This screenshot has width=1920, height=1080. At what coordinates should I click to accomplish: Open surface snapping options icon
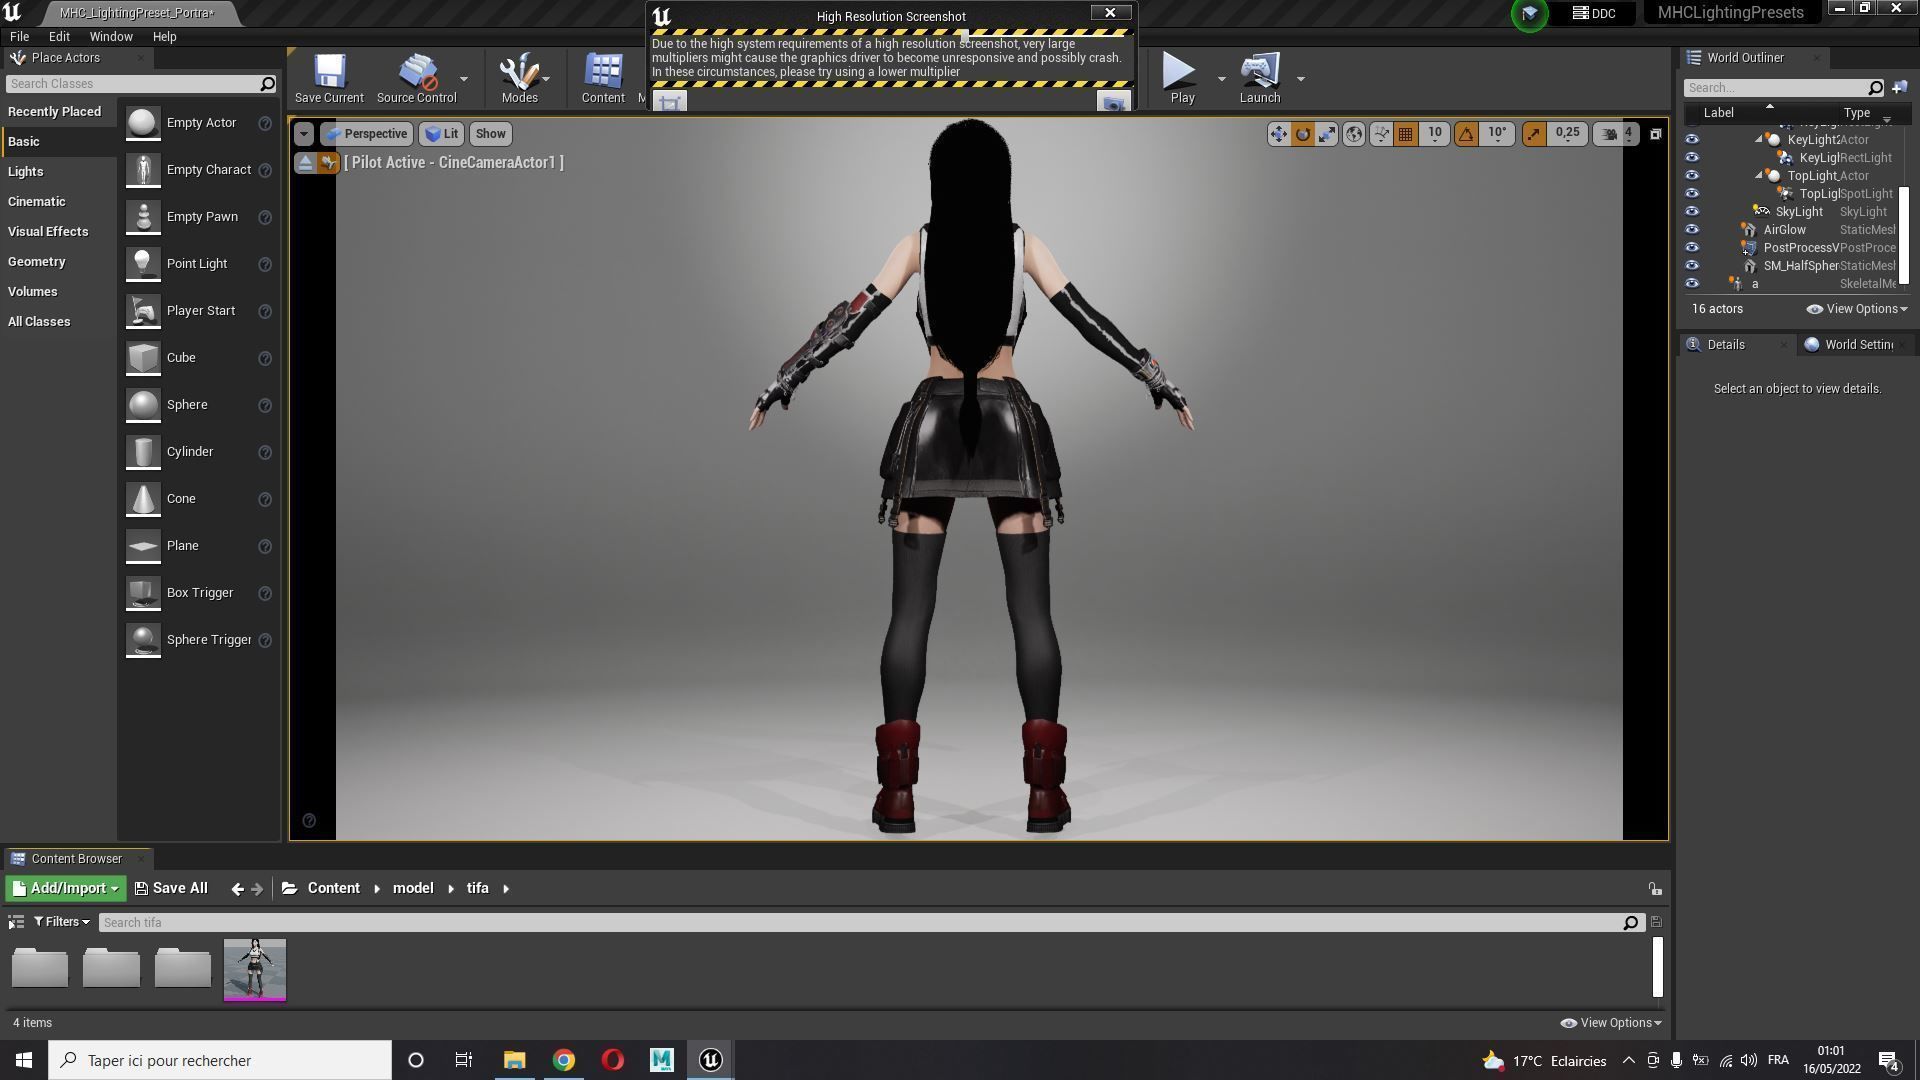point(1381,134)
